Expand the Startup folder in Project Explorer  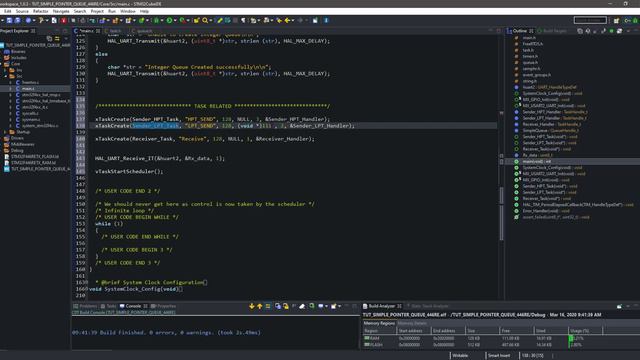(x=5, y=132)
